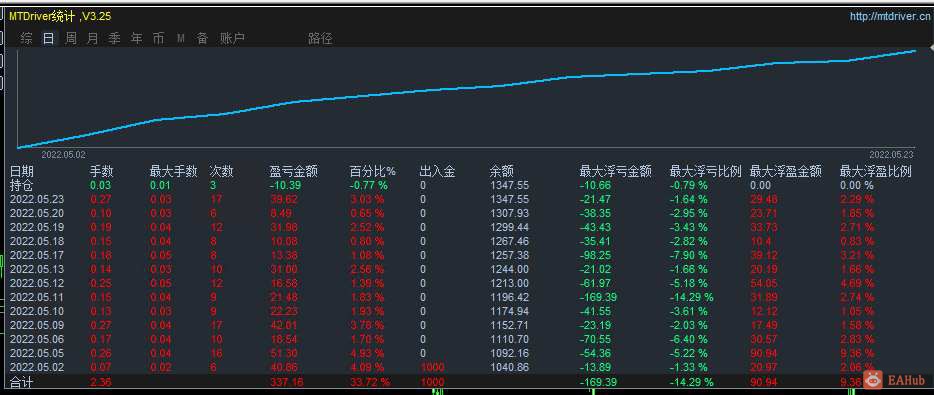Switch to the 综 summary tab
Image resolution: width=934 pixels, height=395 pixels.
(26, 39)
